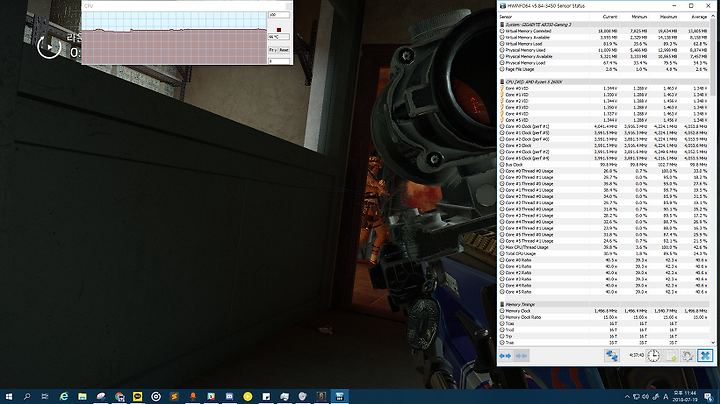720x404 pixels.
Task: Open Discord from the taskbar
Action: pos(229,397)
